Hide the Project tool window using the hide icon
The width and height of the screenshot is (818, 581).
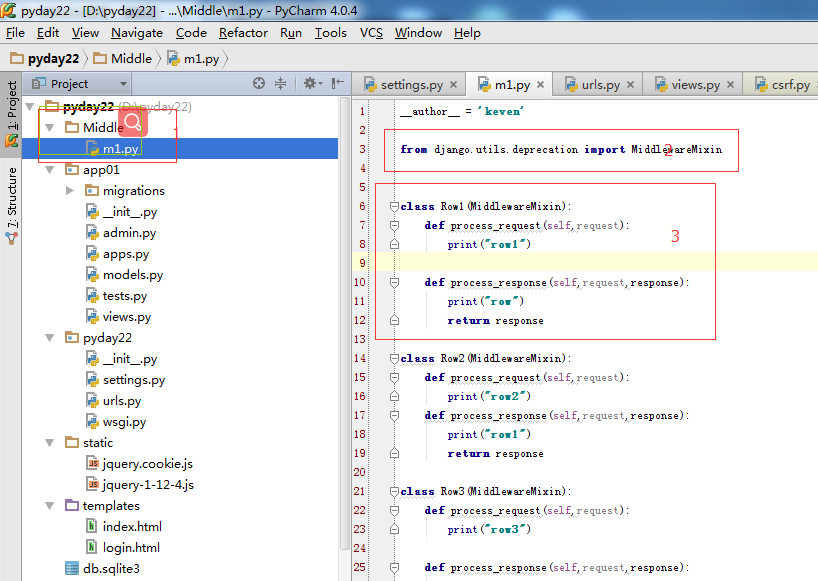pyautogui.click(x=338, y=84)
